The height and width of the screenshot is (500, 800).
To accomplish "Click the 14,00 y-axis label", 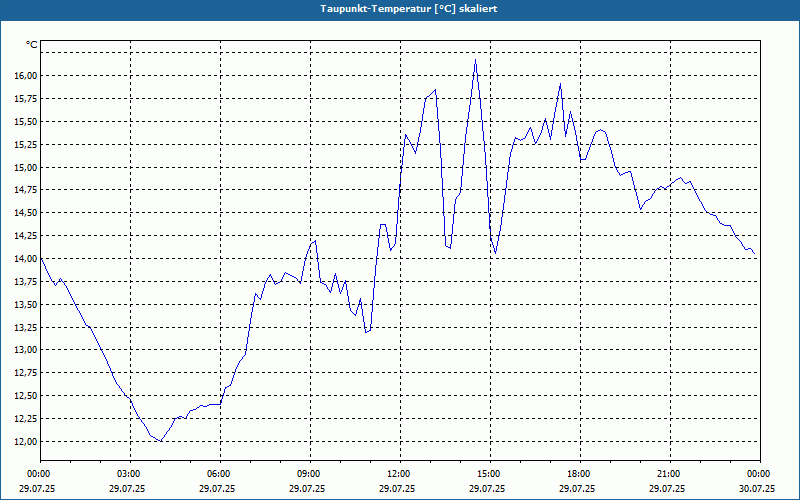I will coord(25,259).
